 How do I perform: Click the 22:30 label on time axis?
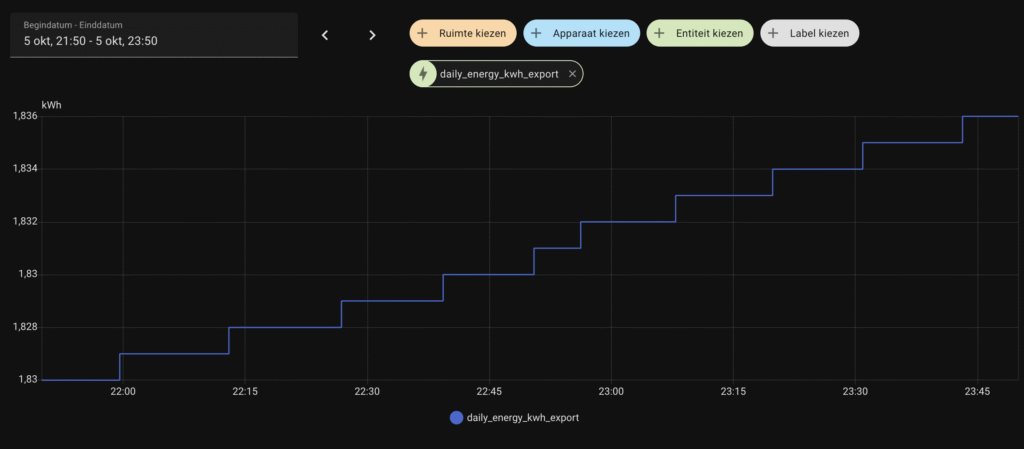click(x=367, y=391)
